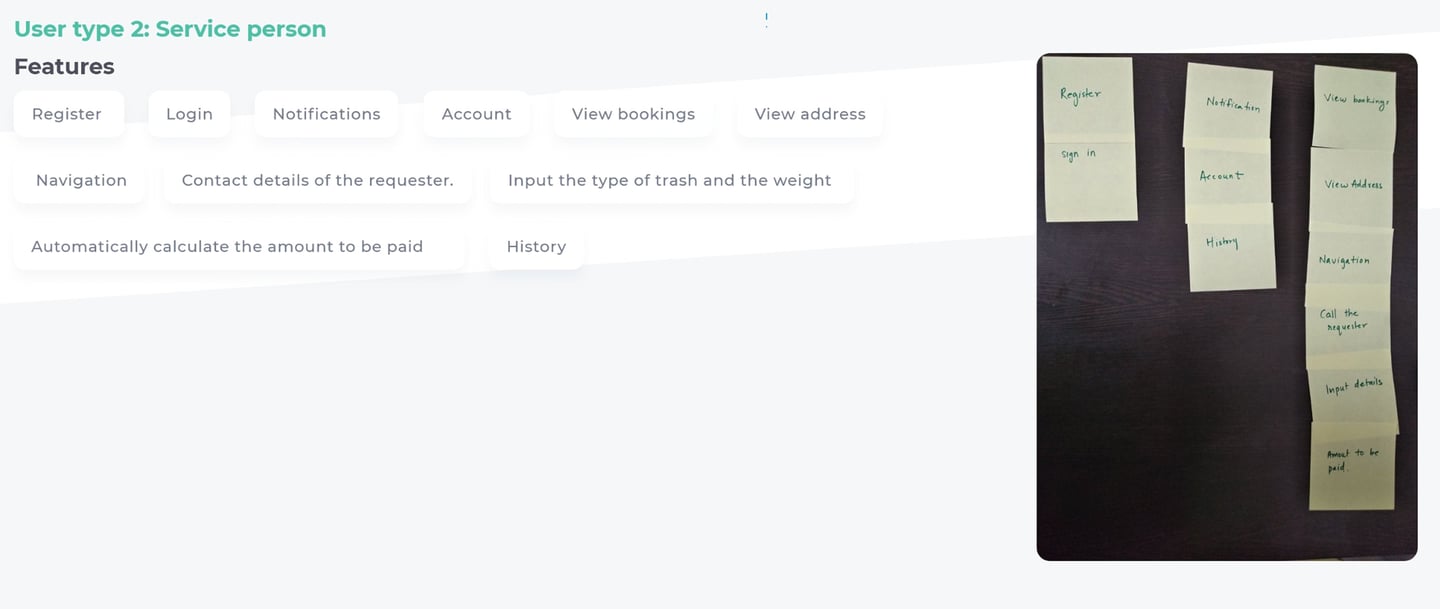Image resolution: width=1440 pixels, height=609 pixels.
Task: Click the Sign in sticky note
Action: (1091, 181)
